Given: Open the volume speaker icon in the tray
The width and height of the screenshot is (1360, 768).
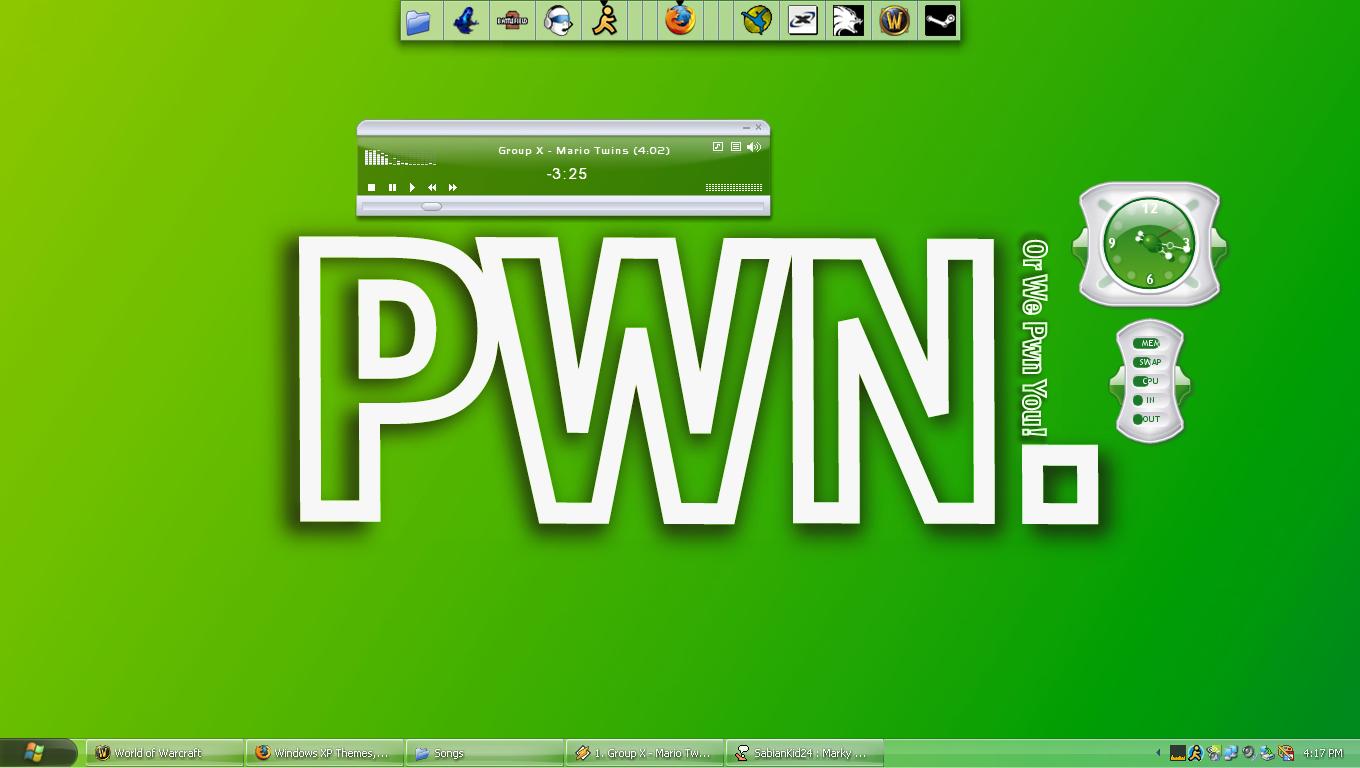Looking at the screenshot, I should coord(1248,752).
